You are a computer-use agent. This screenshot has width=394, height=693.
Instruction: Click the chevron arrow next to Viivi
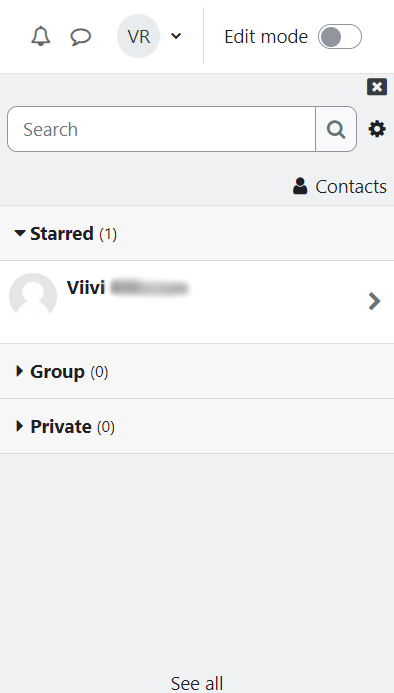[x=374, y=301]
